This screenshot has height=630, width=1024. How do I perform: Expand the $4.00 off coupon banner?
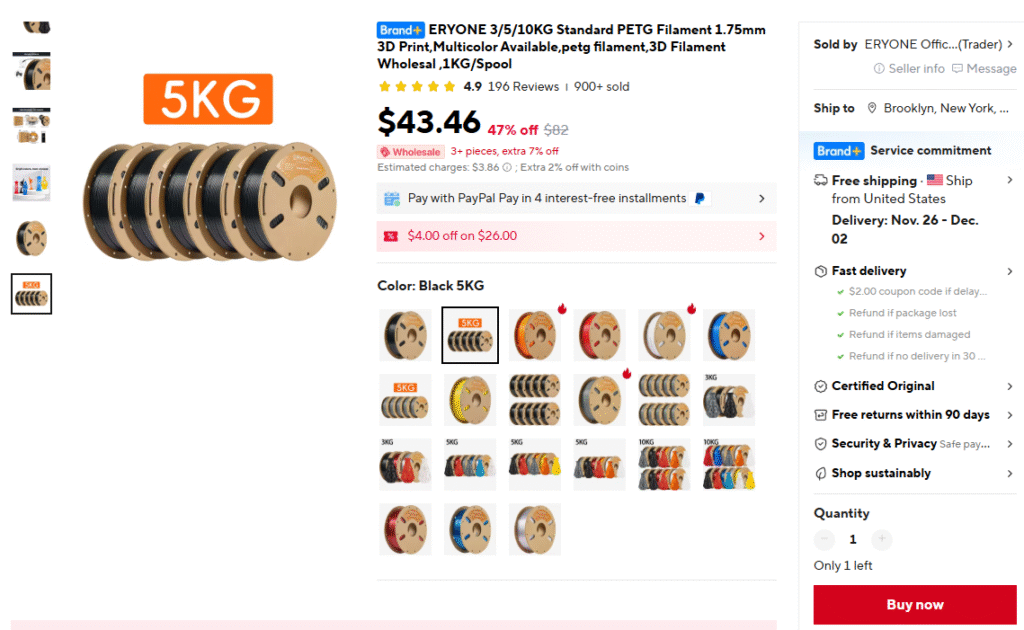pyautogui.click(x=576, y=236)
